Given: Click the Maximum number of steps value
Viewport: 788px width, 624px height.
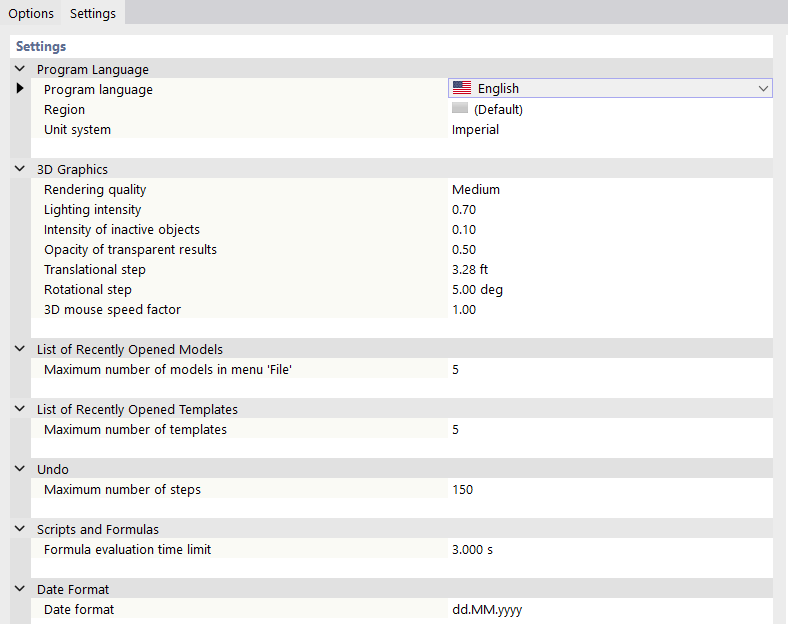Looking at the screenshot, I should click(x=463, y=489).
